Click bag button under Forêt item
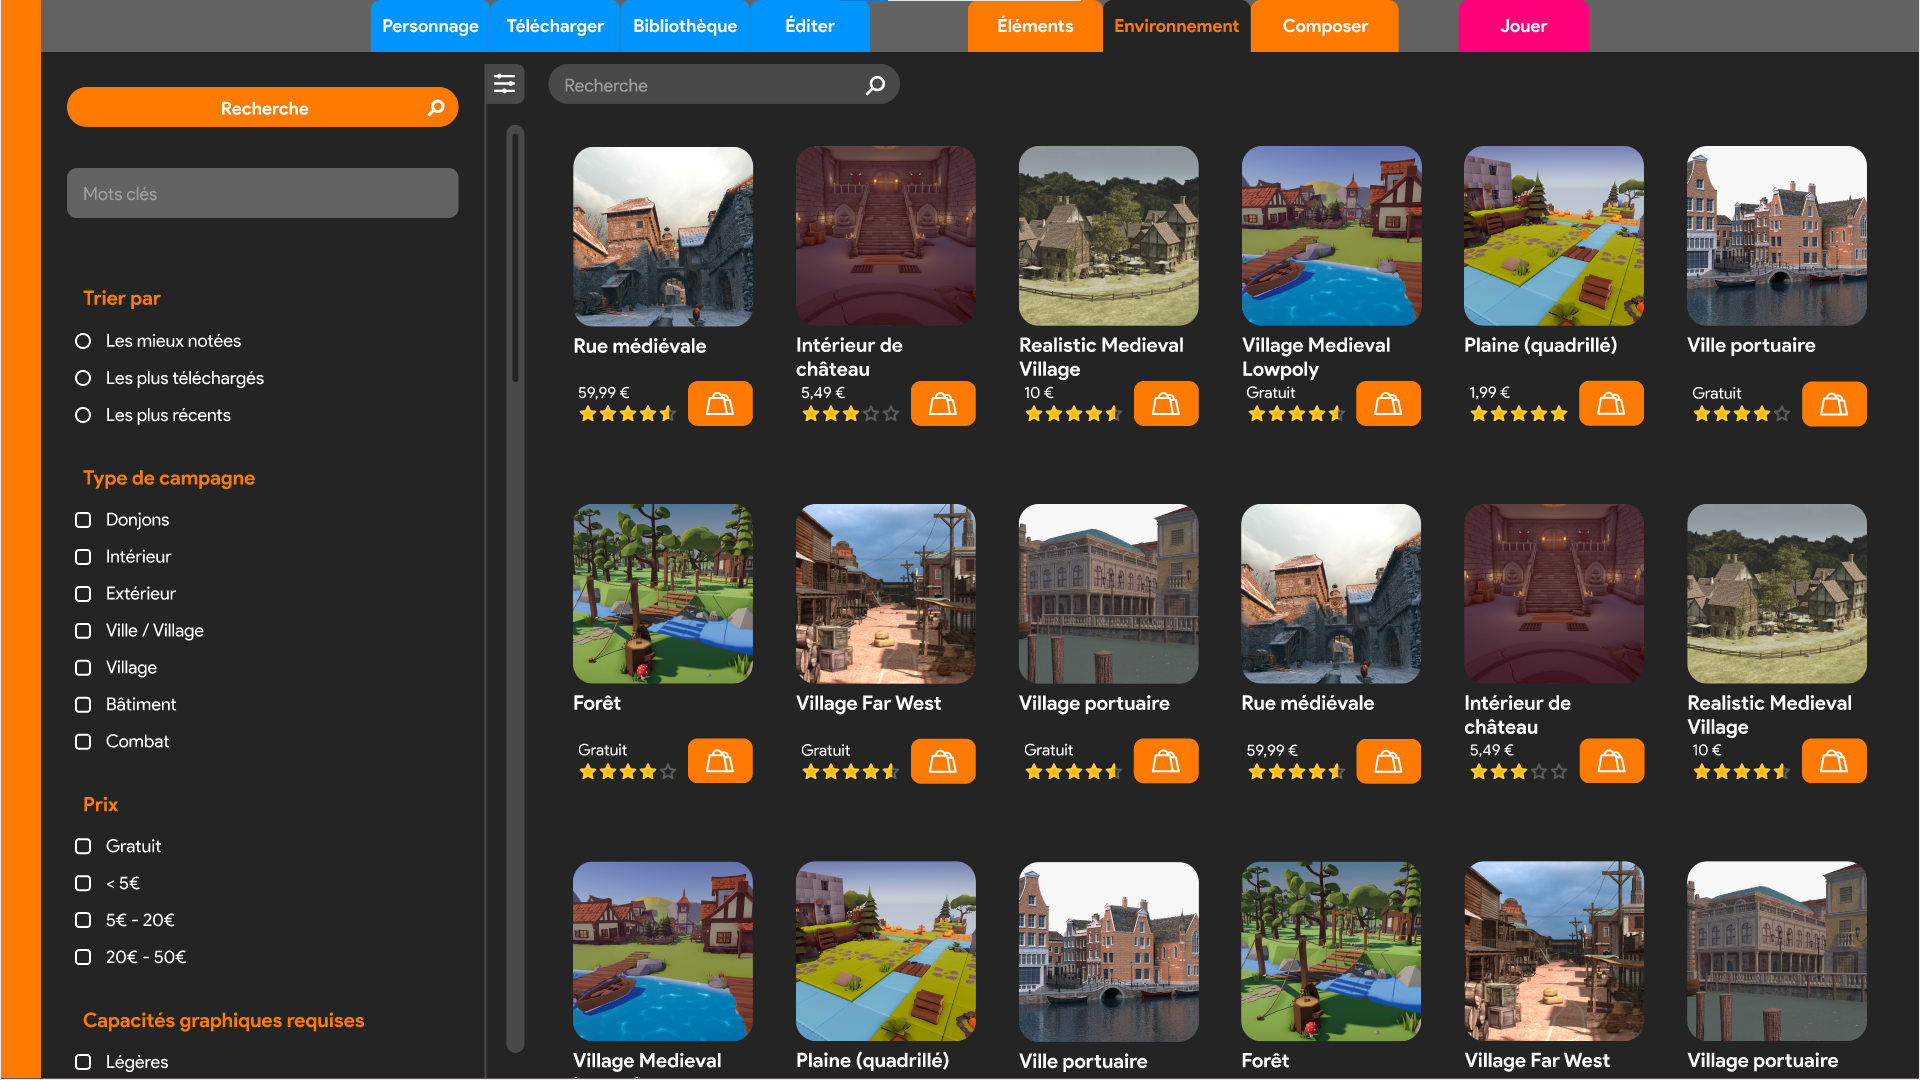Screen dimensions: 1920x1080 pos(720,761)
